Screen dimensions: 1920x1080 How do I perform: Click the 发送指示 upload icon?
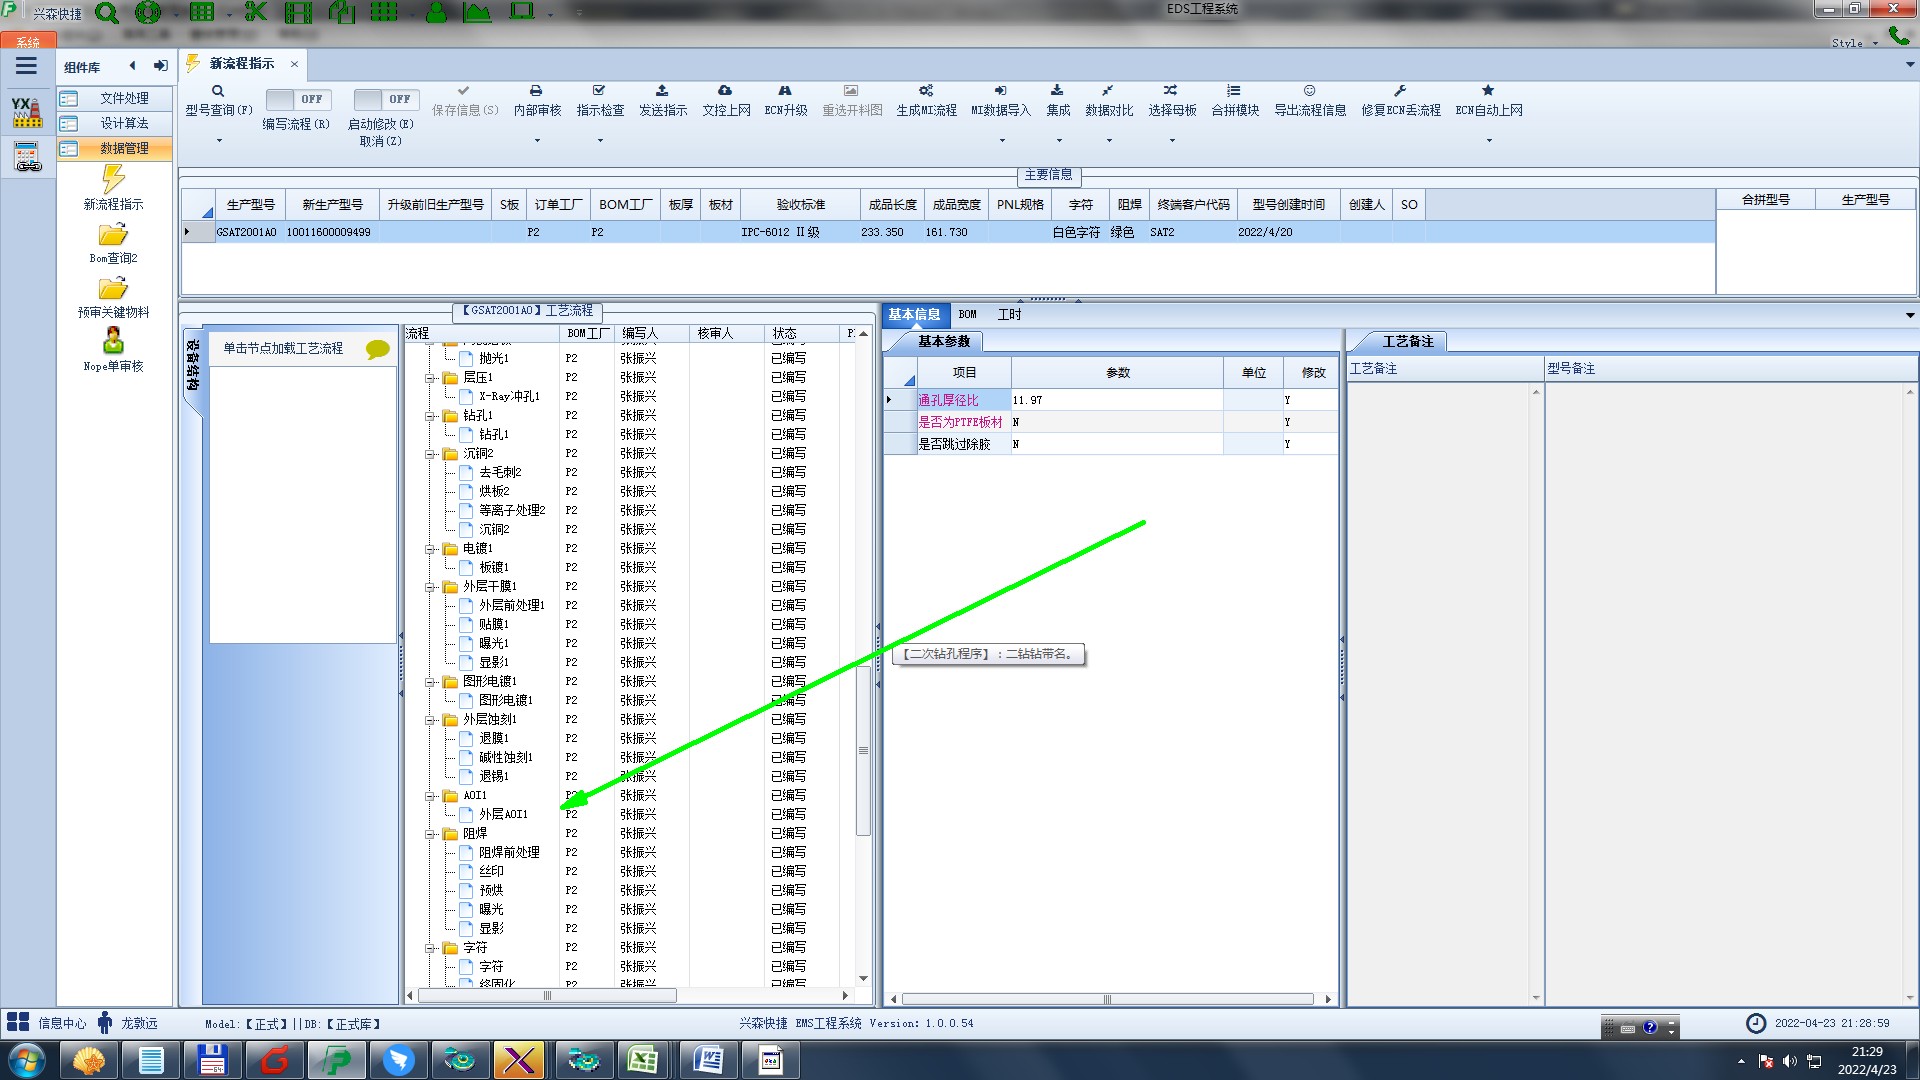coord(662,91)
